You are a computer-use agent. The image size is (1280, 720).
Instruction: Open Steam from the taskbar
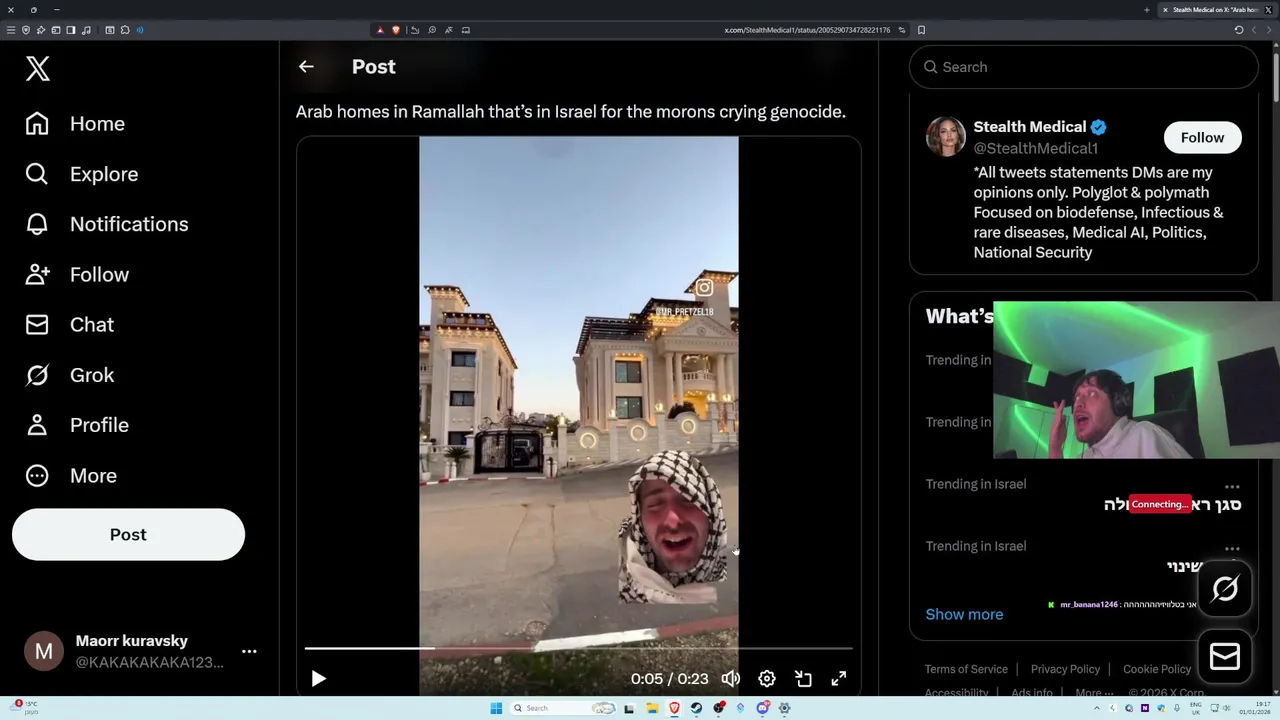(x=697, y=708)
